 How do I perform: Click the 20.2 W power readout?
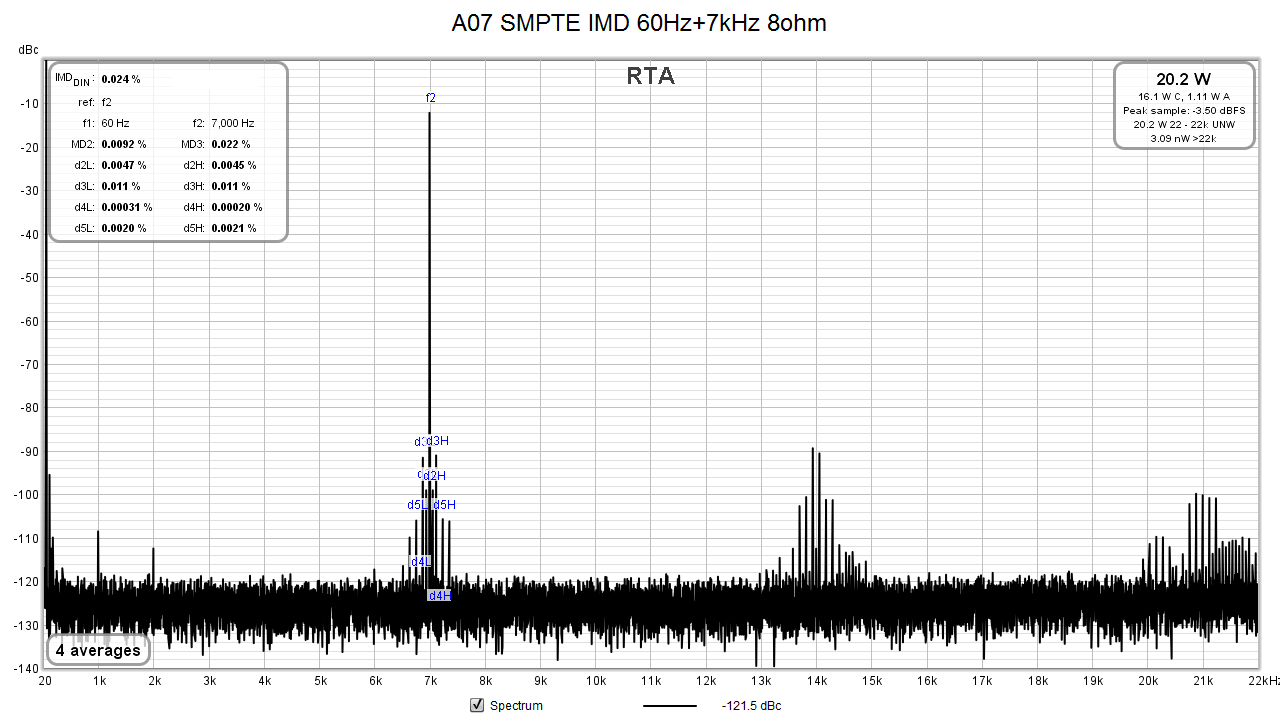click(1184, 79)
